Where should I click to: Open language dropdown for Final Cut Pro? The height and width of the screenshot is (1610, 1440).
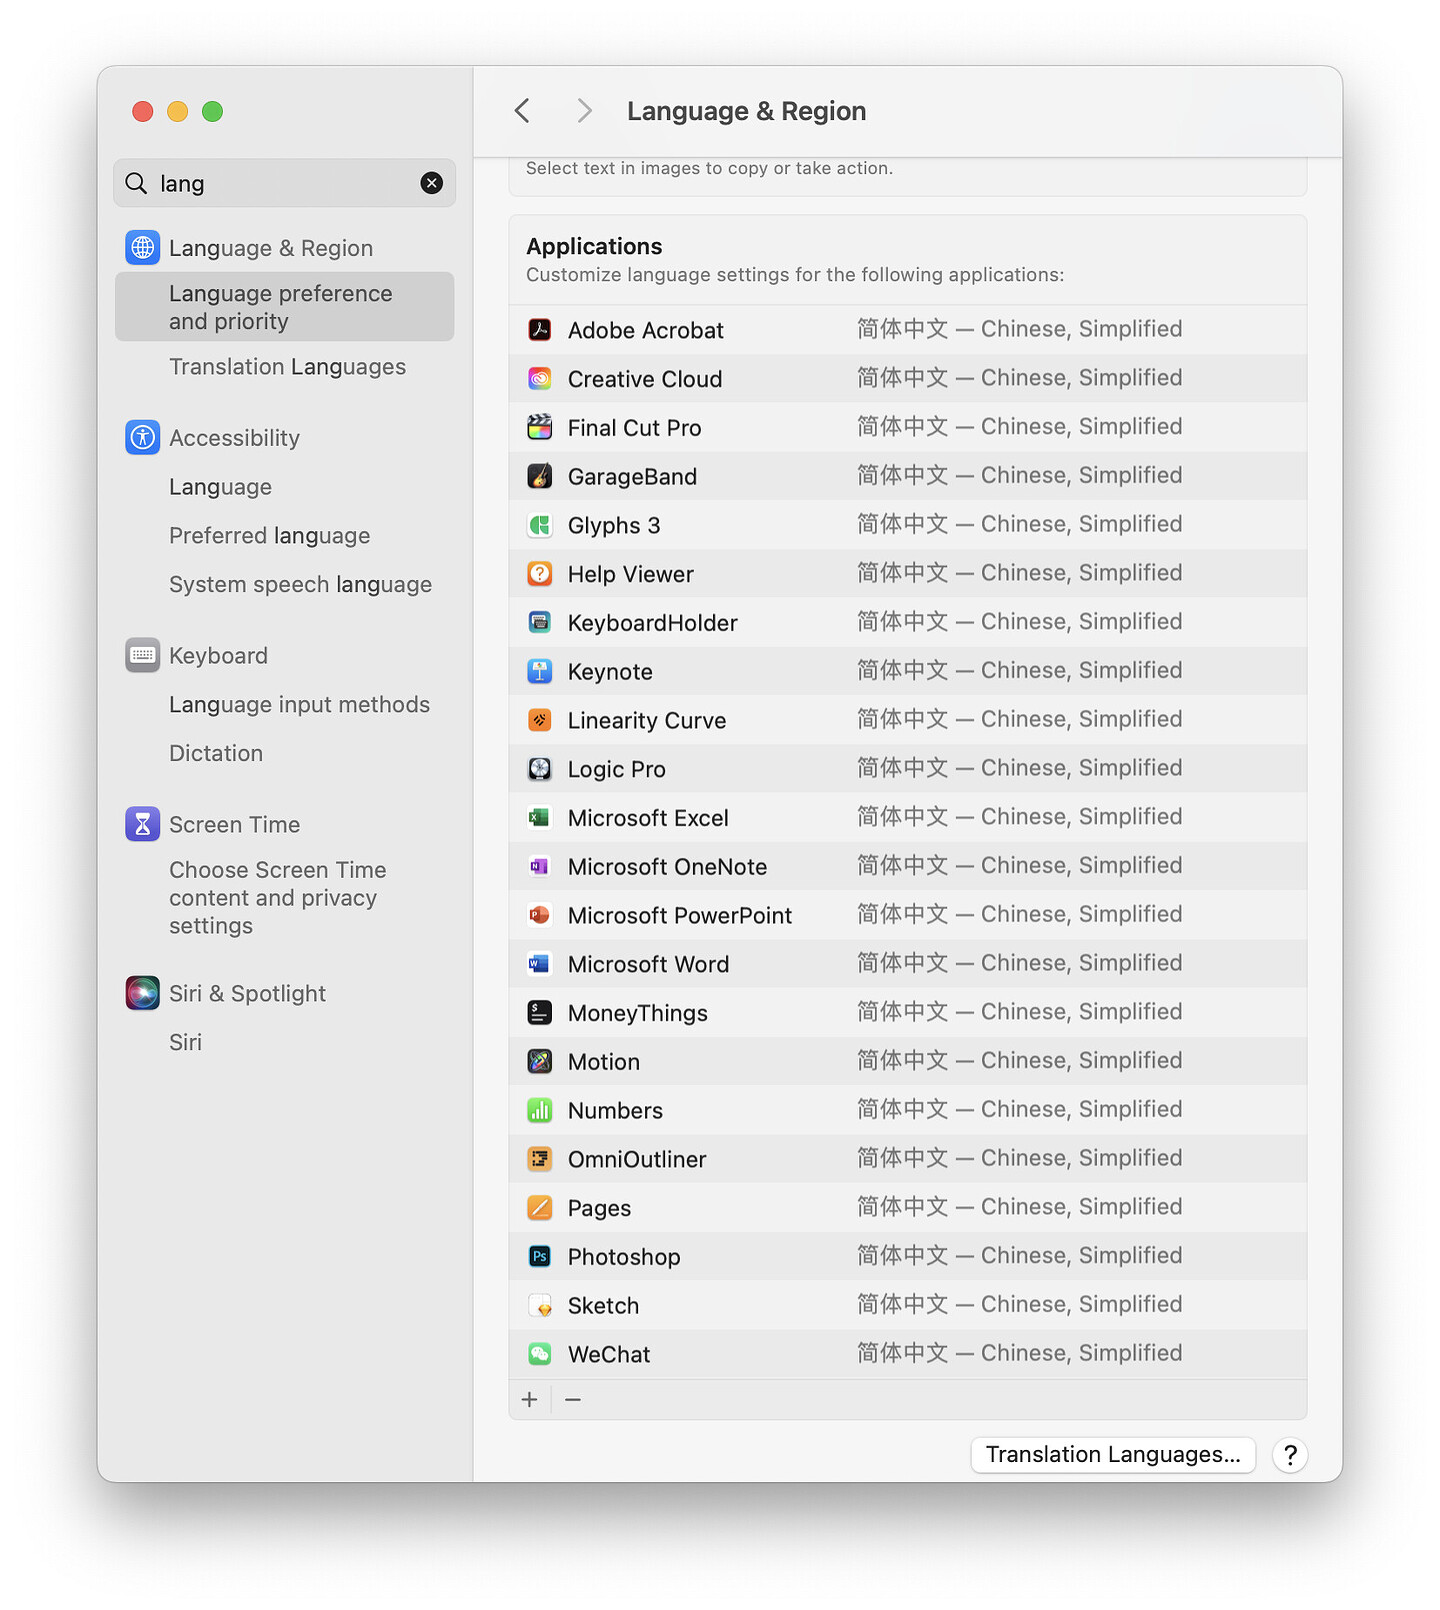pyautogui.click(x=1019, y=427)
